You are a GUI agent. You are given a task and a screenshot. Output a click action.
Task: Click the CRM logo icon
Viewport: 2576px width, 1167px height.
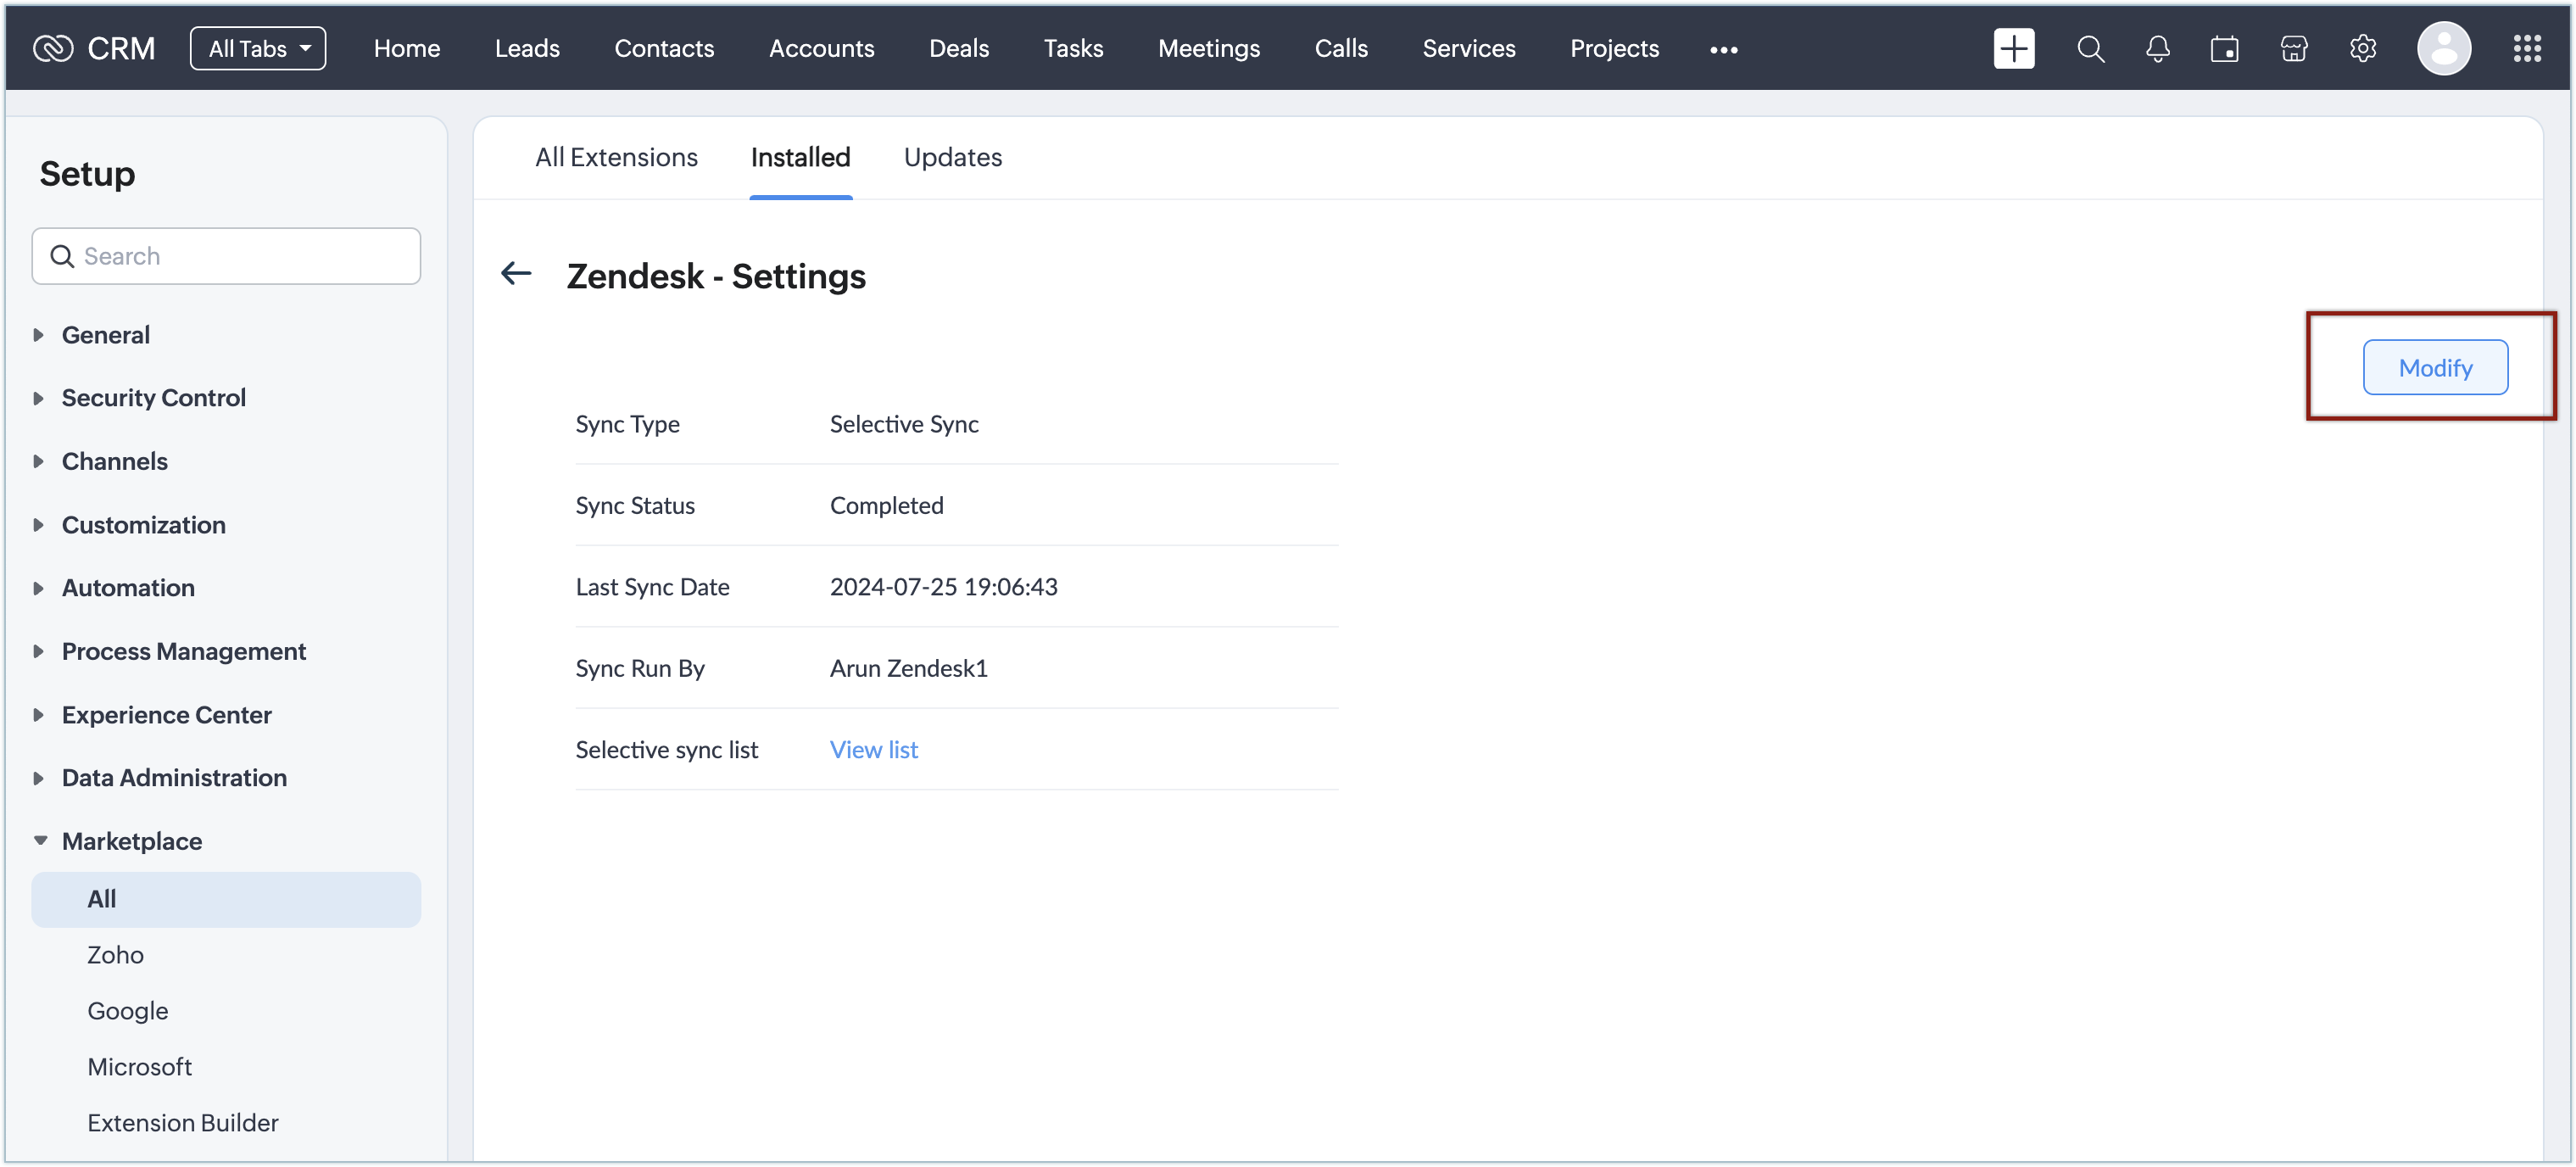[x=53, y=48]
